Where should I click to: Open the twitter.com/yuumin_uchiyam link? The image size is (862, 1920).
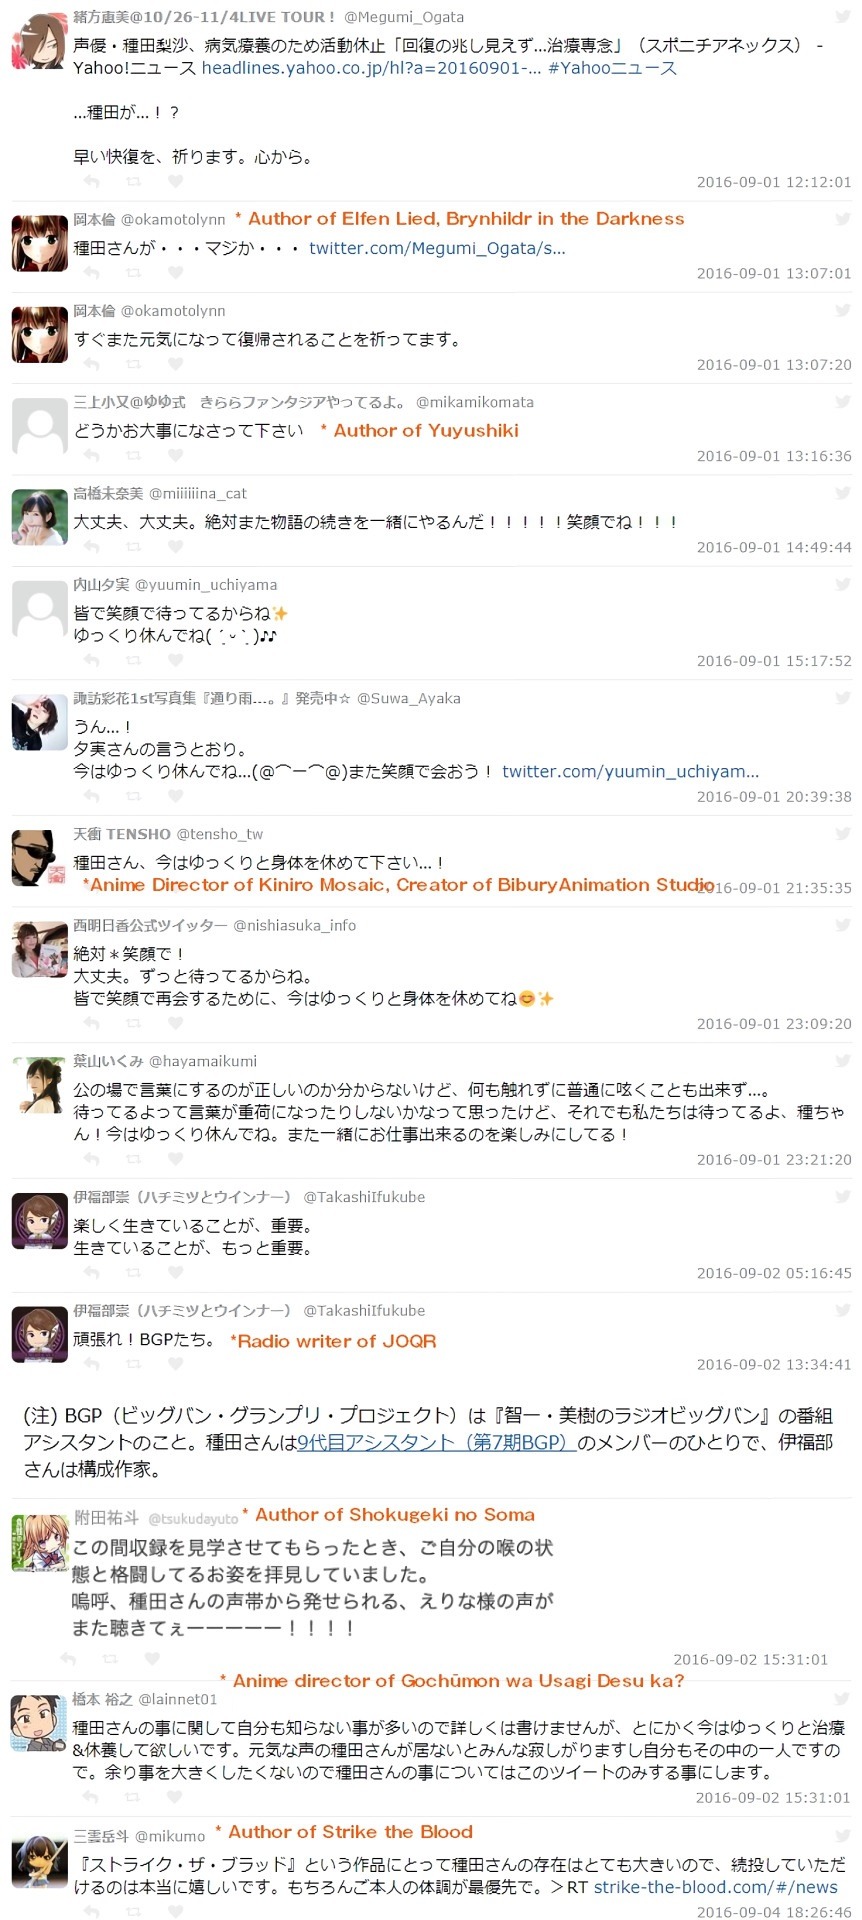630,771
